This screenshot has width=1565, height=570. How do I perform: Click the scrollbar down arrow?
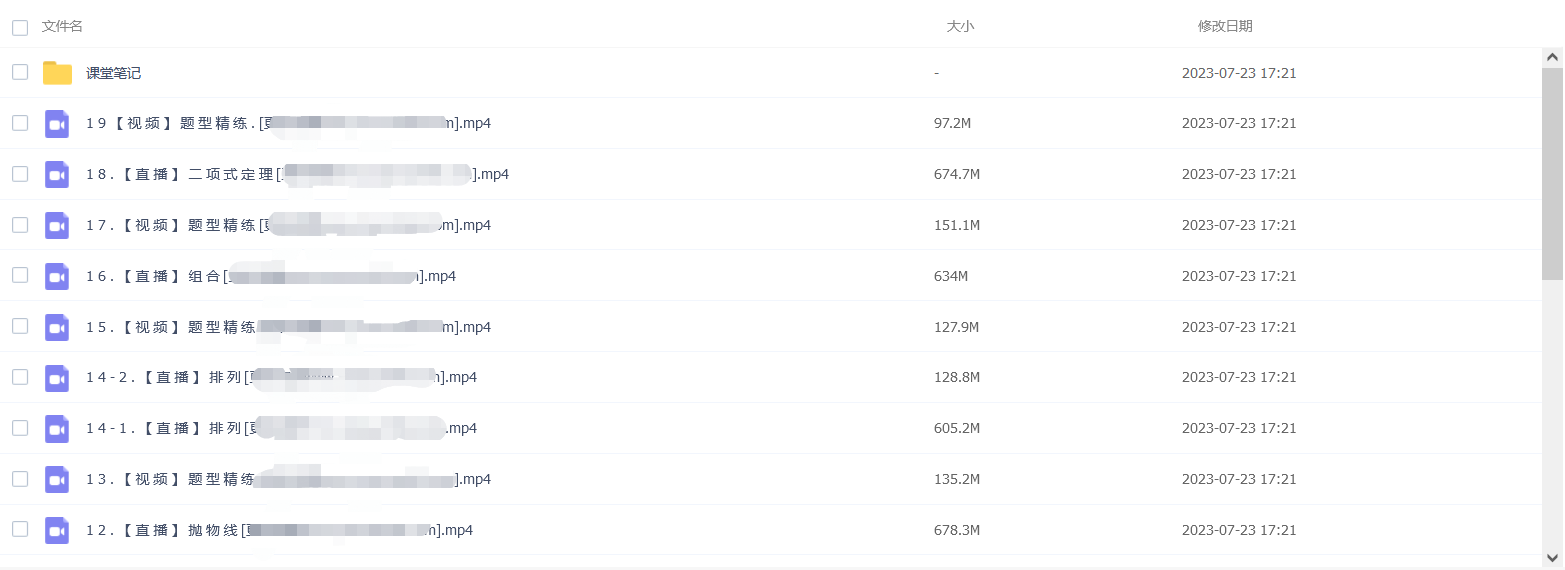[1553, 557]
